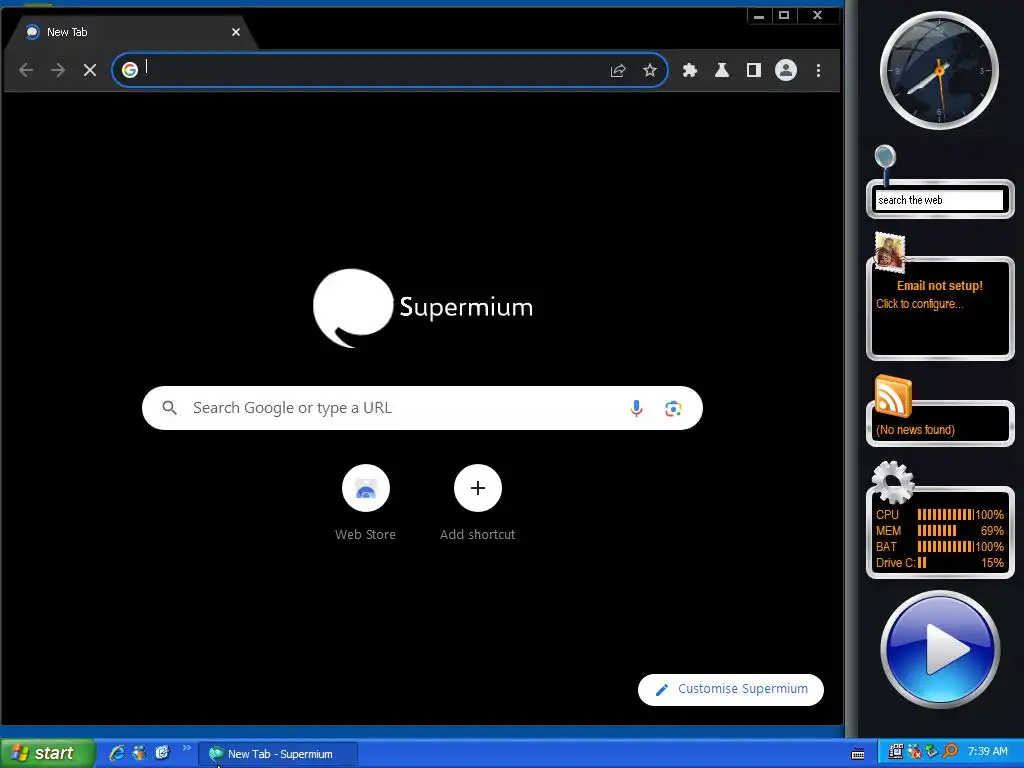Click the orange magnifier tray icon
This screenshot has width=1024, height=768.
(x=950, y=752)
